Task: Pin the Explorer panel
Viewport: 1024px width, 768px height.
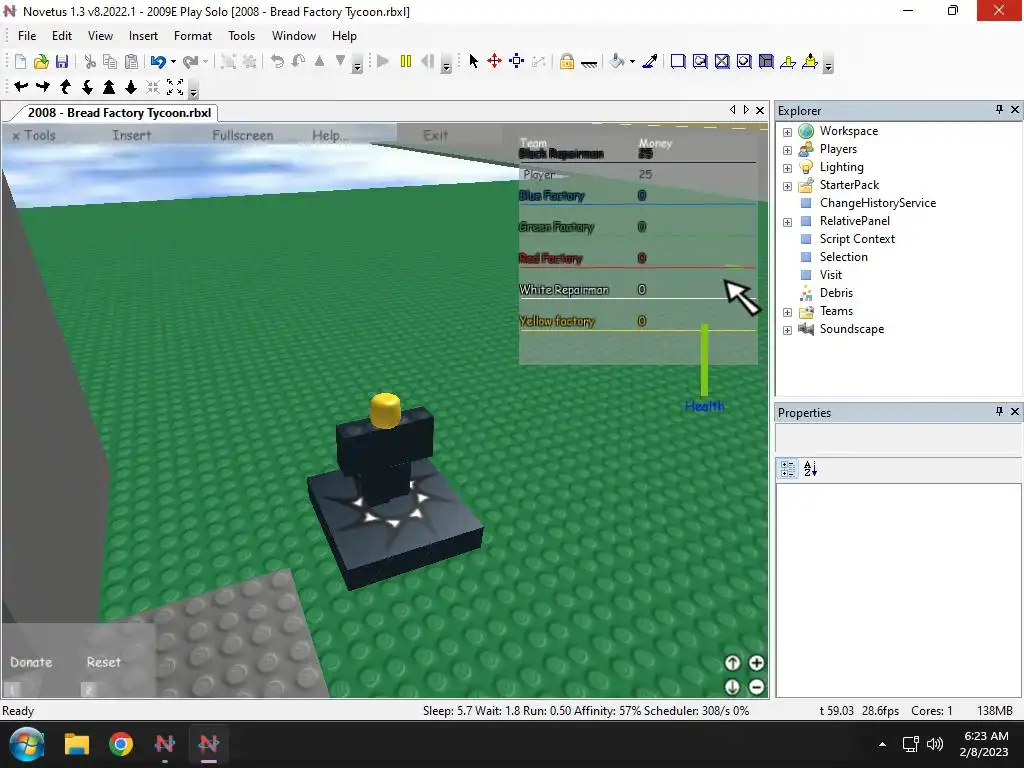Action: coord(999,110)
